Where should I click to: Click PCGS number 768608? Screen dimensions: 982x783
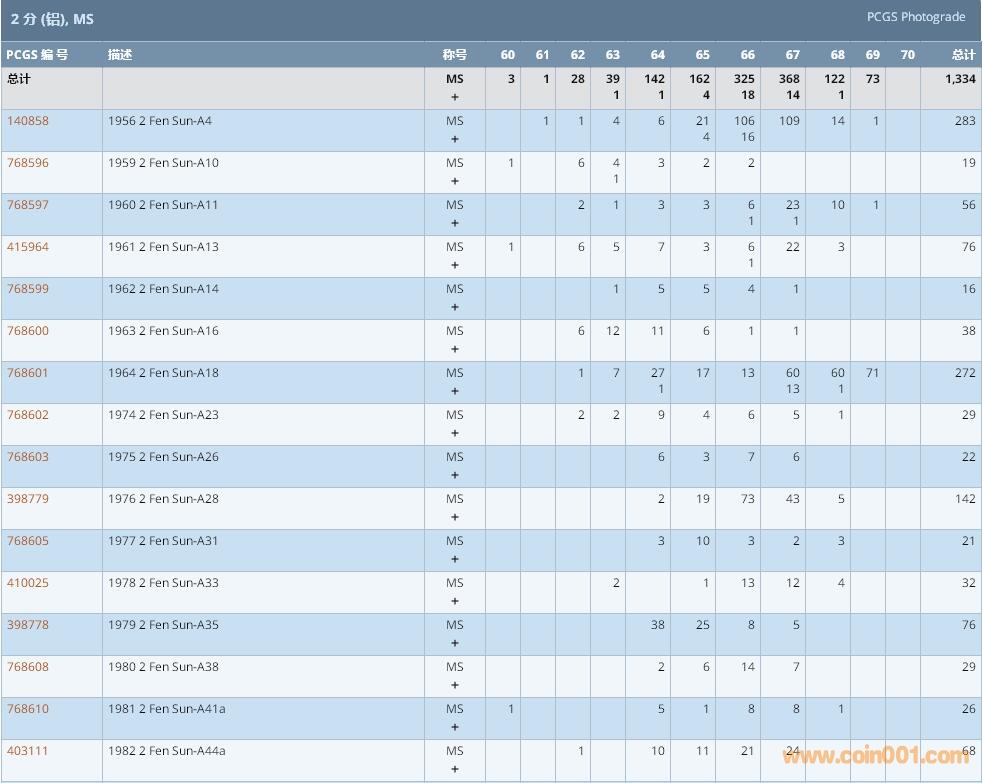click(28, 667)
